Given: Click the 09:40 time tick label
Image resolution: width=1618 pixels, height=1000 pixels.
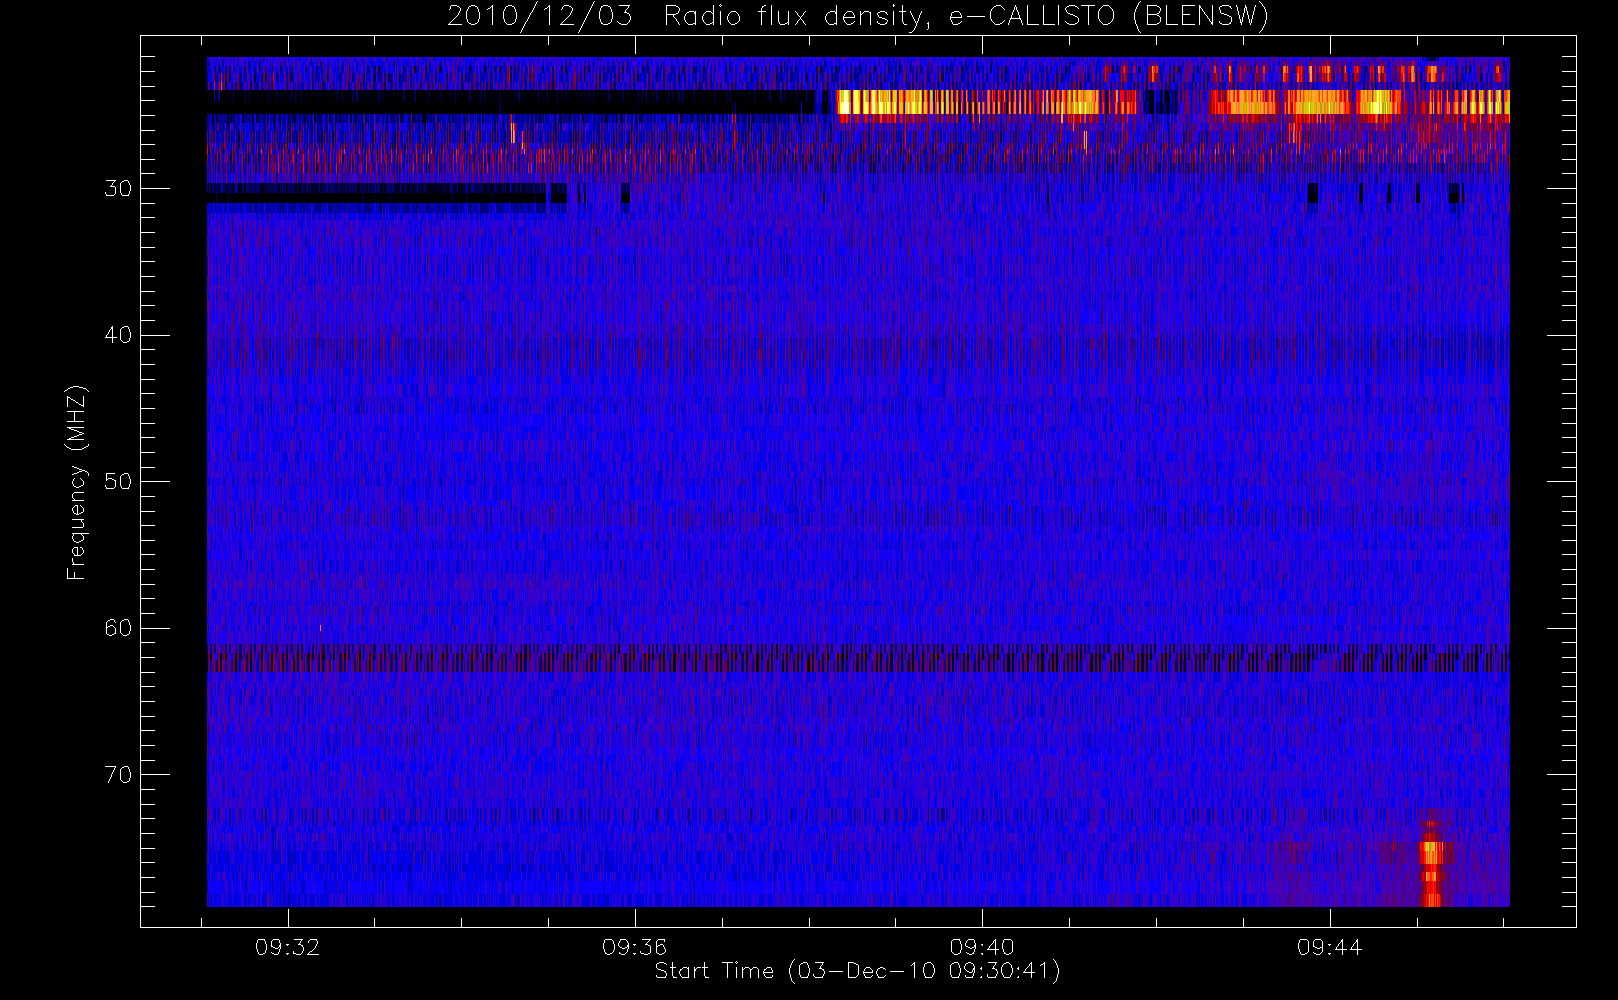Looking at the screenshot, I should tap(982, 947).
